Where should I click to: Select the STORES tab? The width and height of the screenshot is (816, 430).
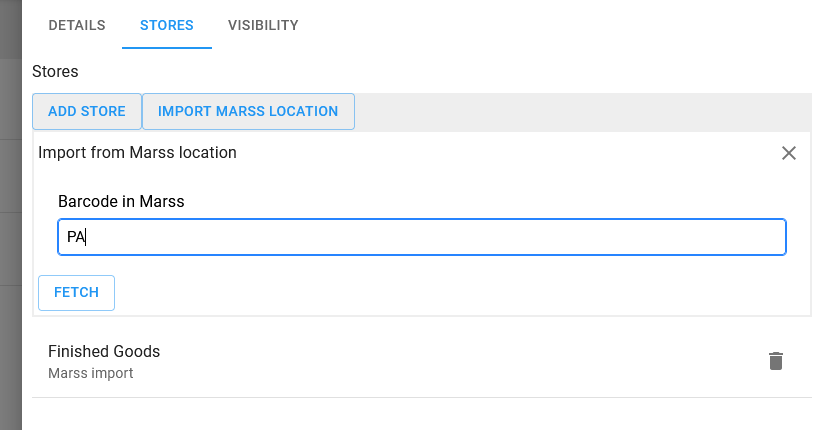(x=167, y=25)
